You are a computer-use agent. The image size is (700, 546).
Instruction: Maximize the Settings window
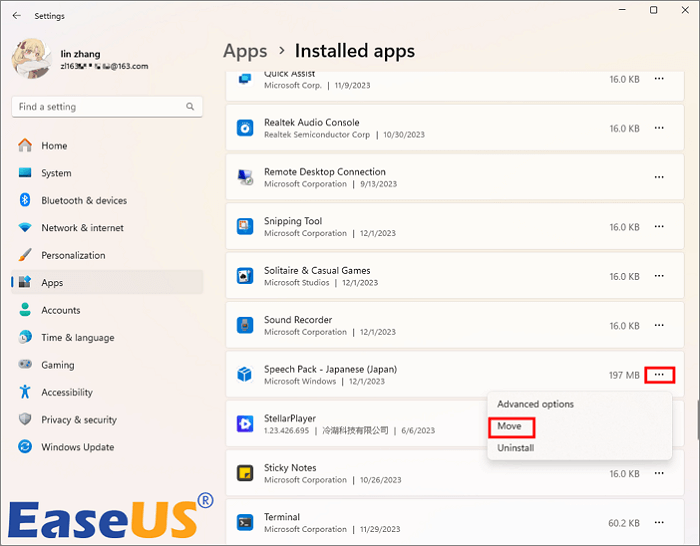click(654, 10)
